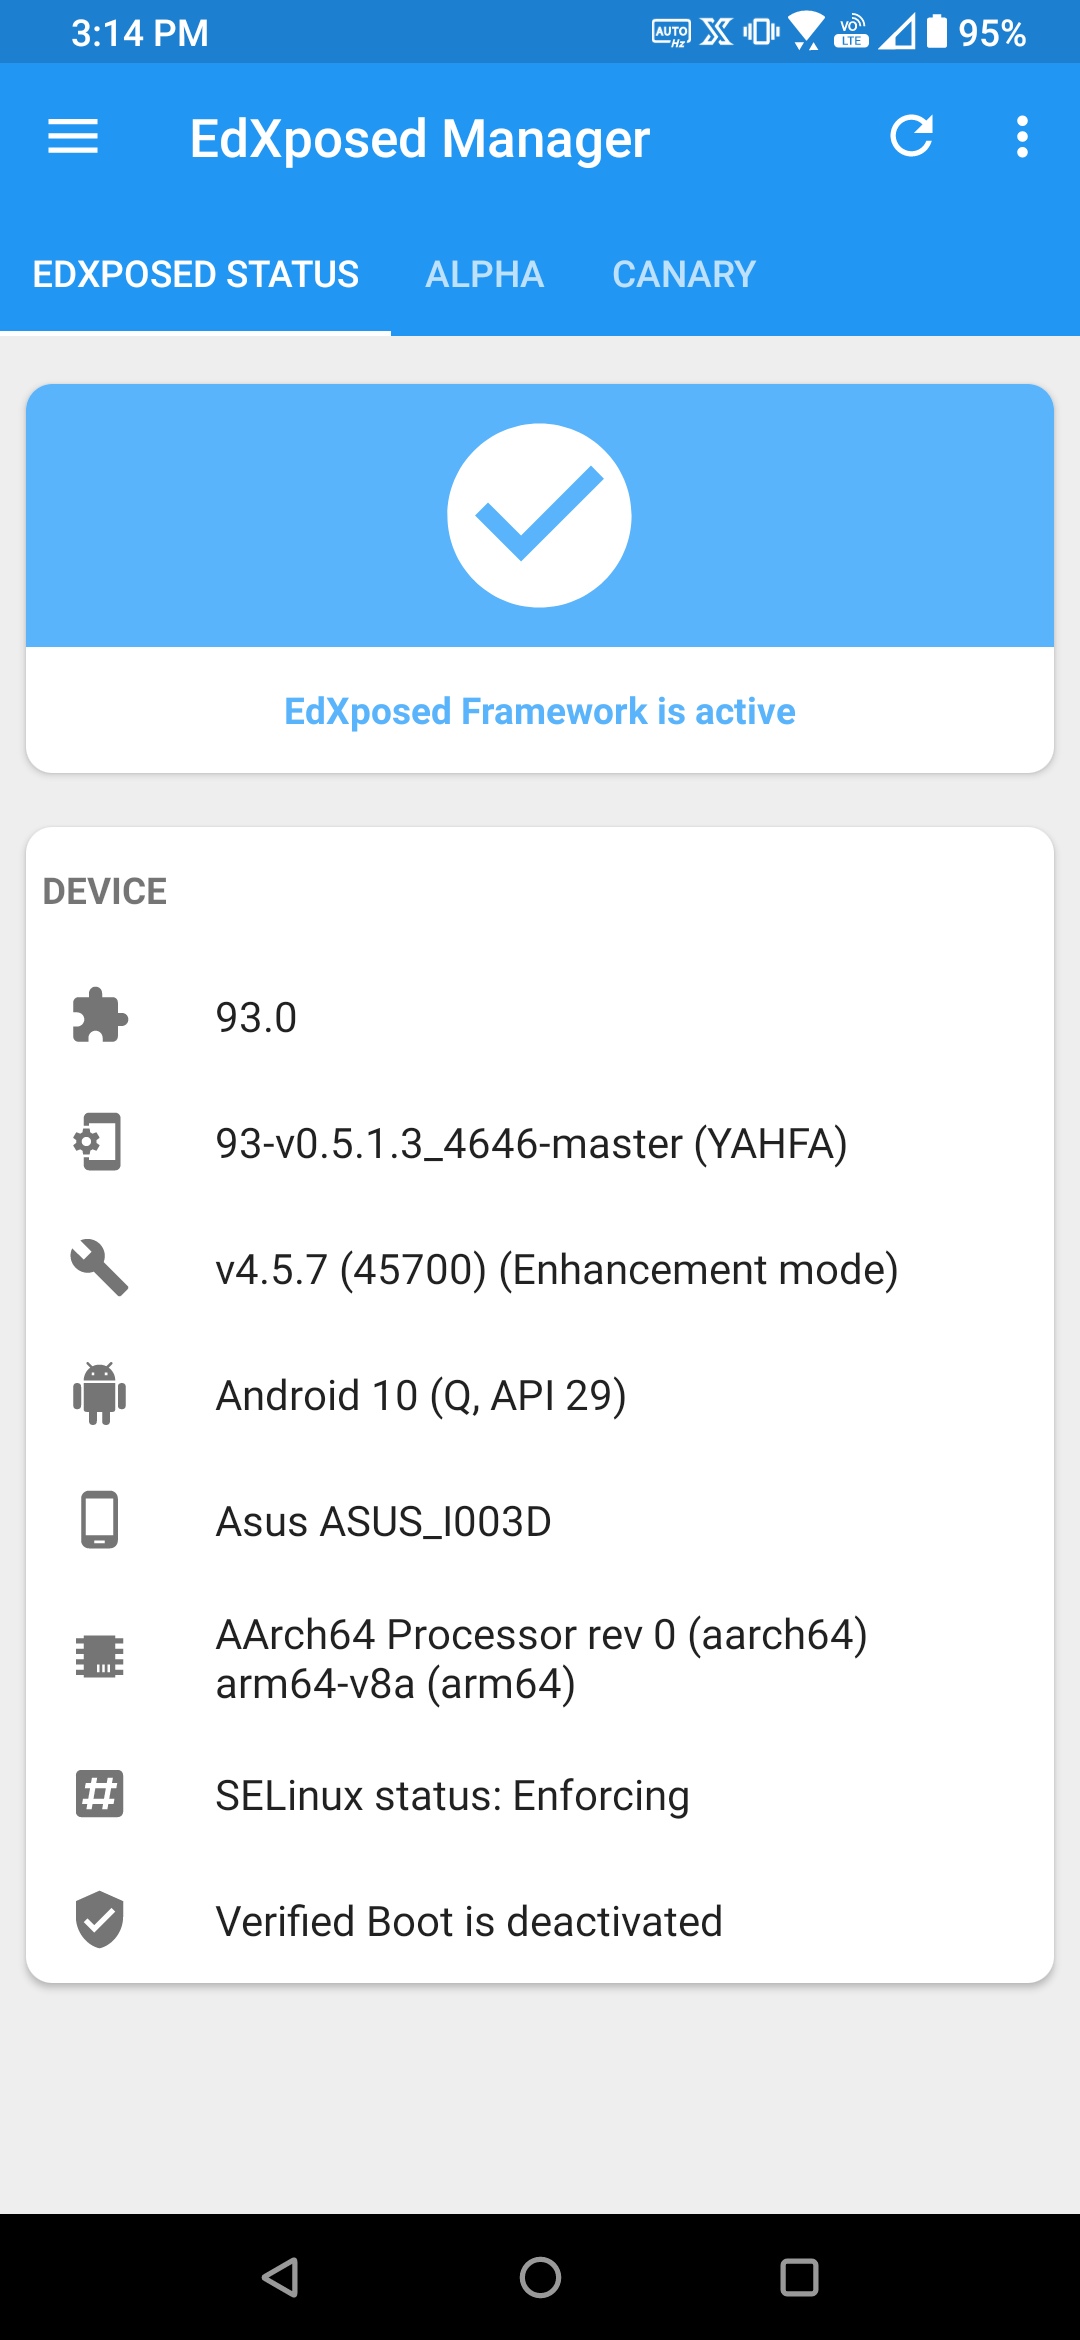Click the blue checkmark status circle
The height and width of the screenshot is (2340, 1080).
(x=540, y=514)
